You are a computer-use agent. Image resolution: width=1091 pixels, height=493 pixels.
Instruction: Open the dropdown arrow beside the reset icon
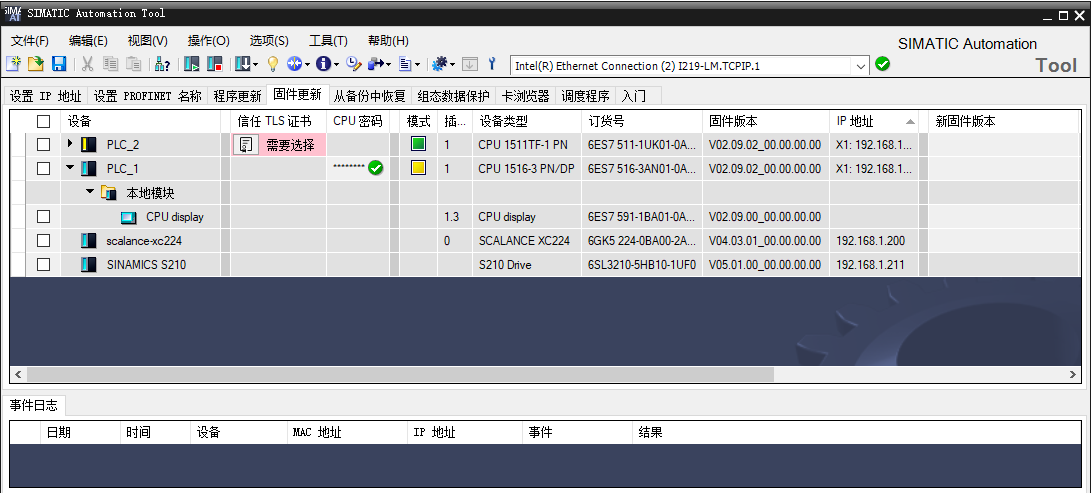point(308,65)
